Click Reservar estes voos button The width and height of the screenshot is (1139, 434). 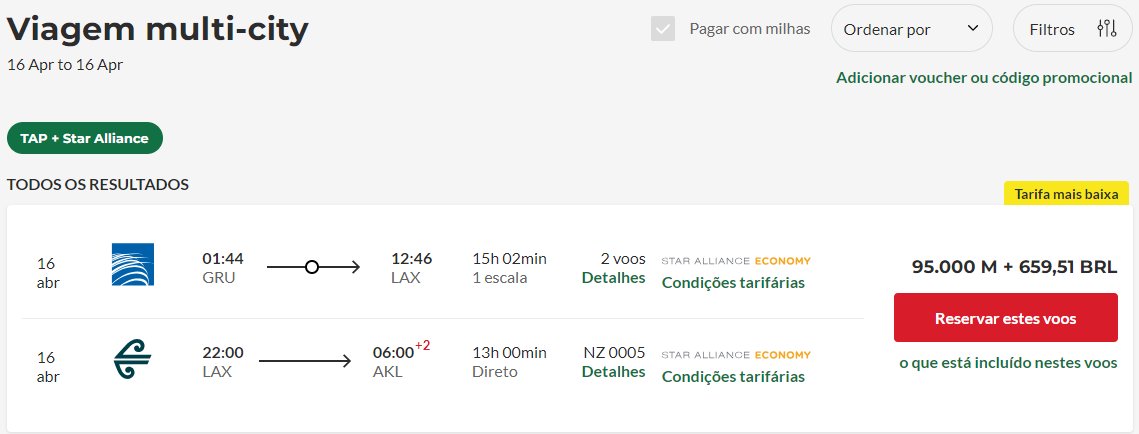(1005, 318)
